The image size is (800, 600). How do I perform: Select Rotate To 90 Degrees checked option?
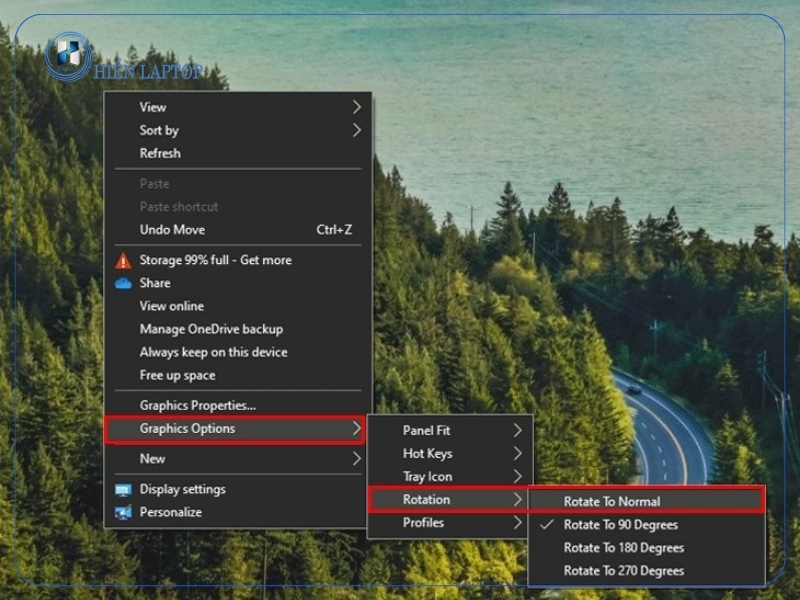coord(646,524)
